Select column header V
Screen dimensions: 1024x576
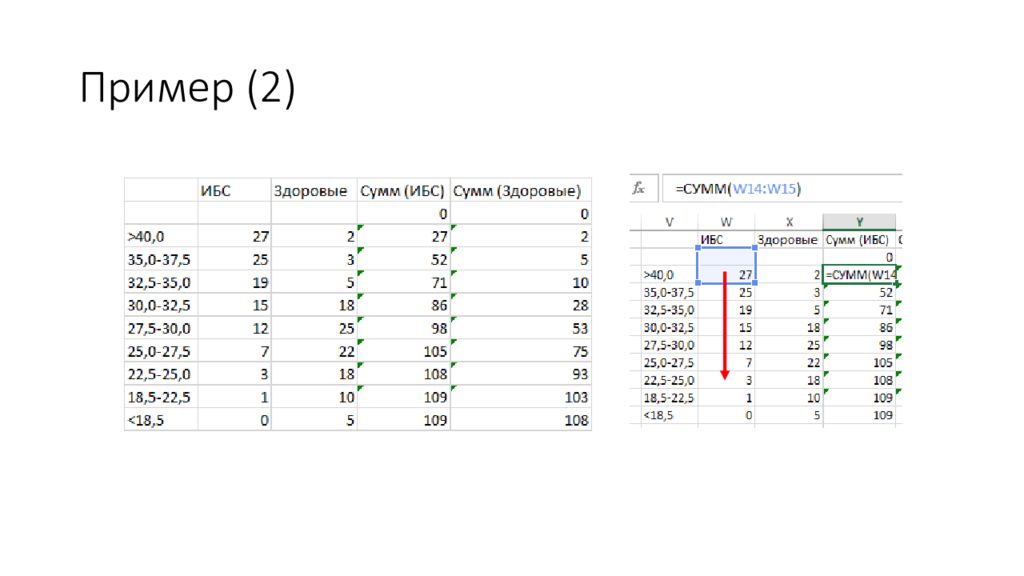(668, 222)
